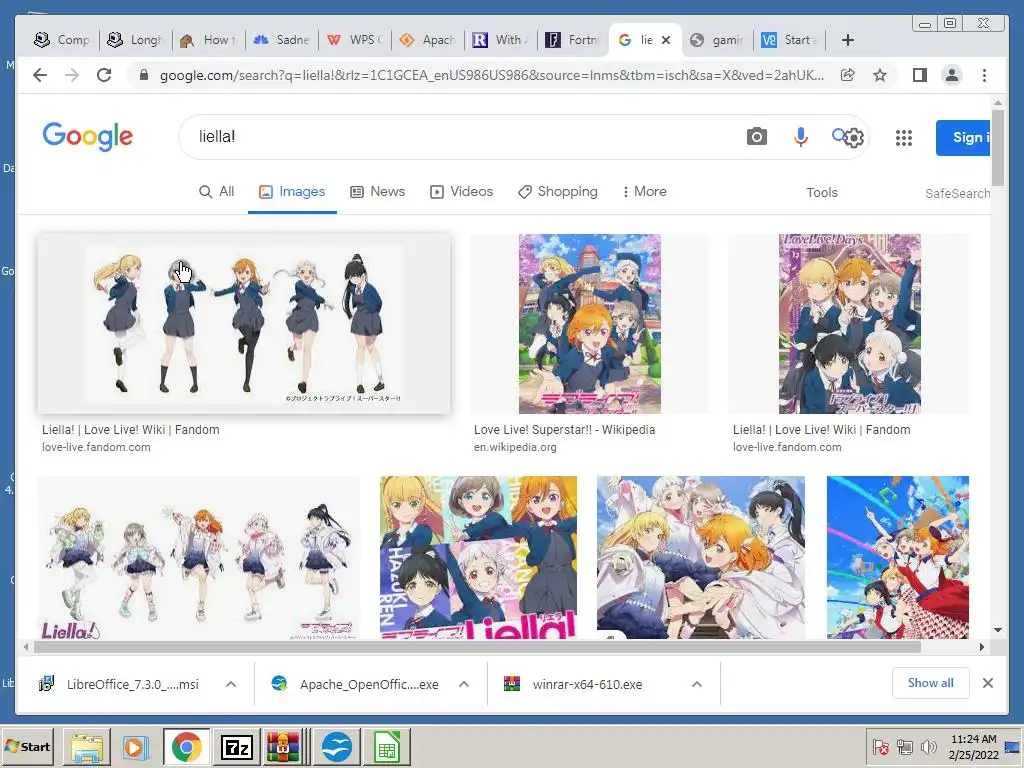Open the Chrome three-dot menu
1024x768 pixels.
984,75
